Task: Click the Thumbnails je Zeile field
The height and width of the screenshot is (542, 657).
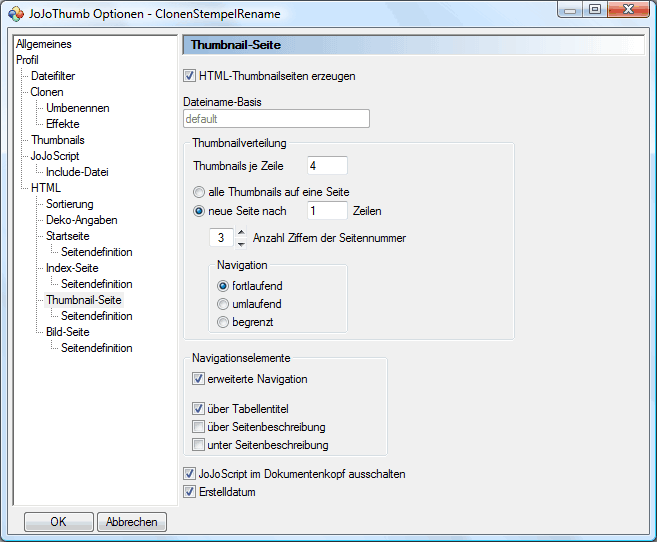Action: 327,165
